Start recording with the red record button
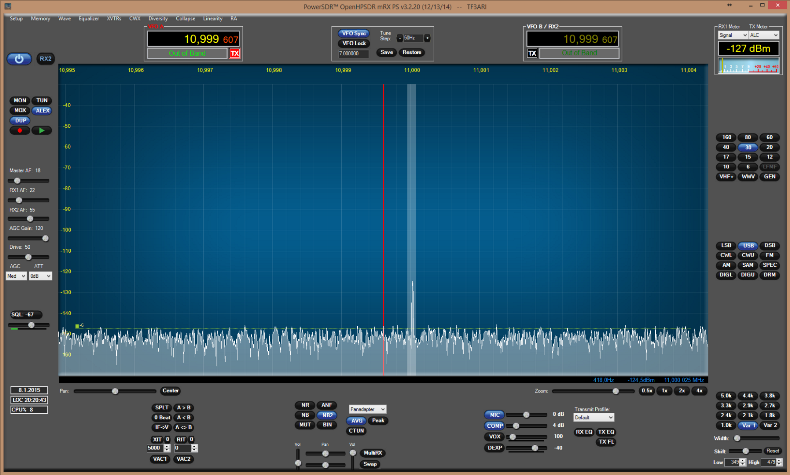The image size is (790, 475). [20, 130]
